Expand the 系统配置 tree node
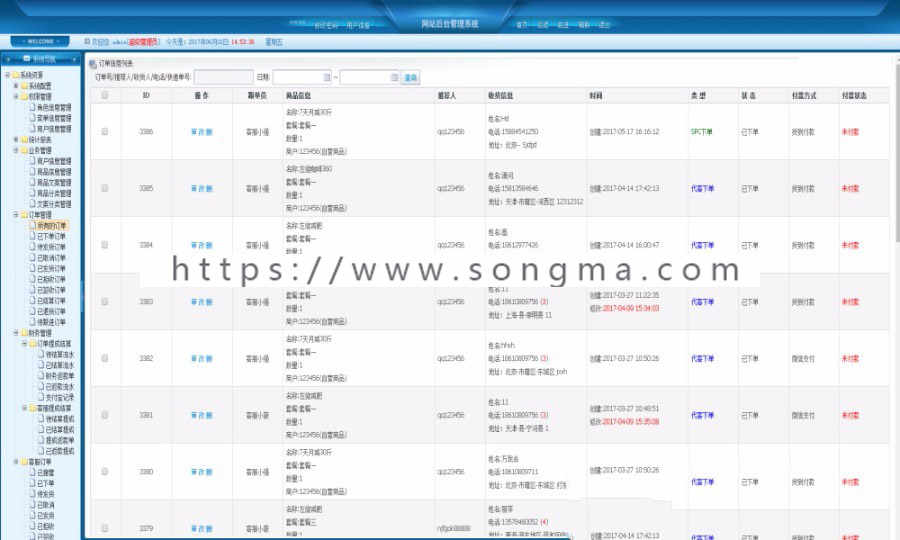900x540 pixels. (16, 86)
